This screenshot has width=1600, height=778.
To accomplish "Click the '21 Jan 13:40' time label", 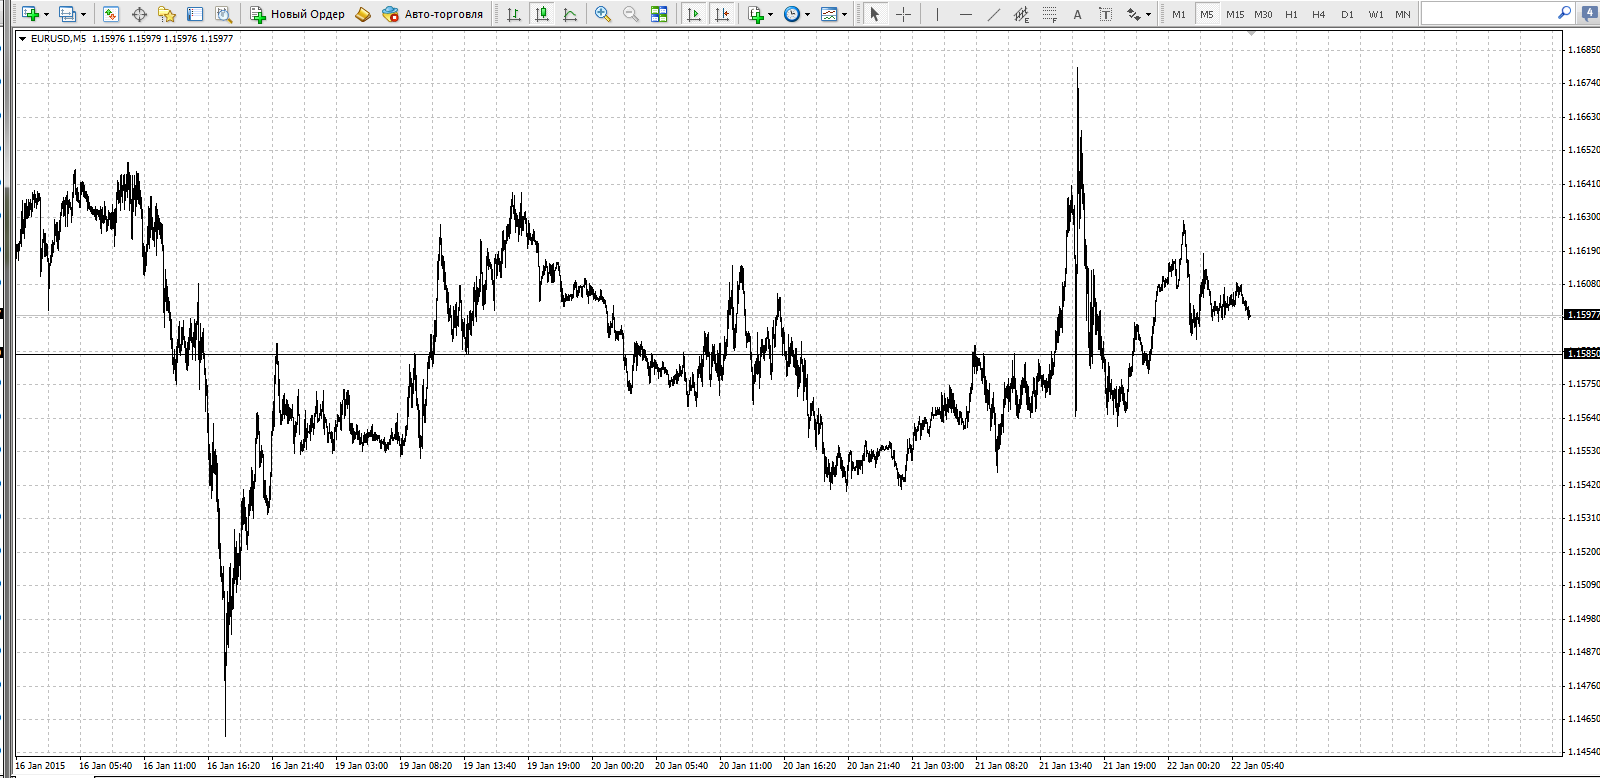I will 1065,766.
